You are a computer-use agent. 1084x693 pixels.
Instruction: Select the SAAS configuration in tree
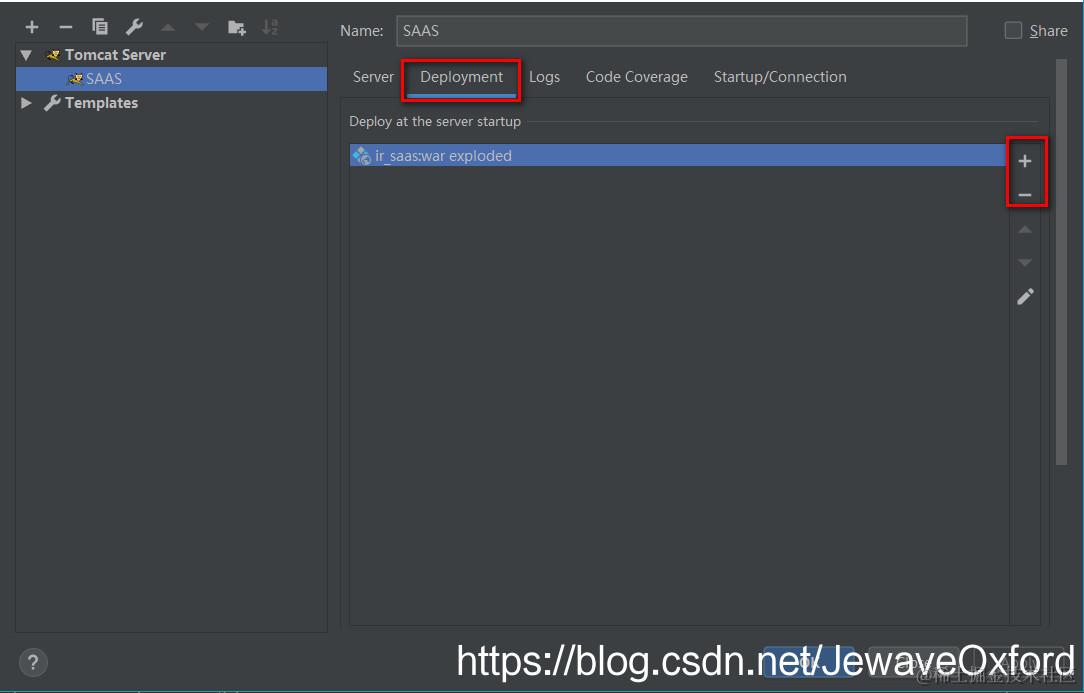coord(171,79)
